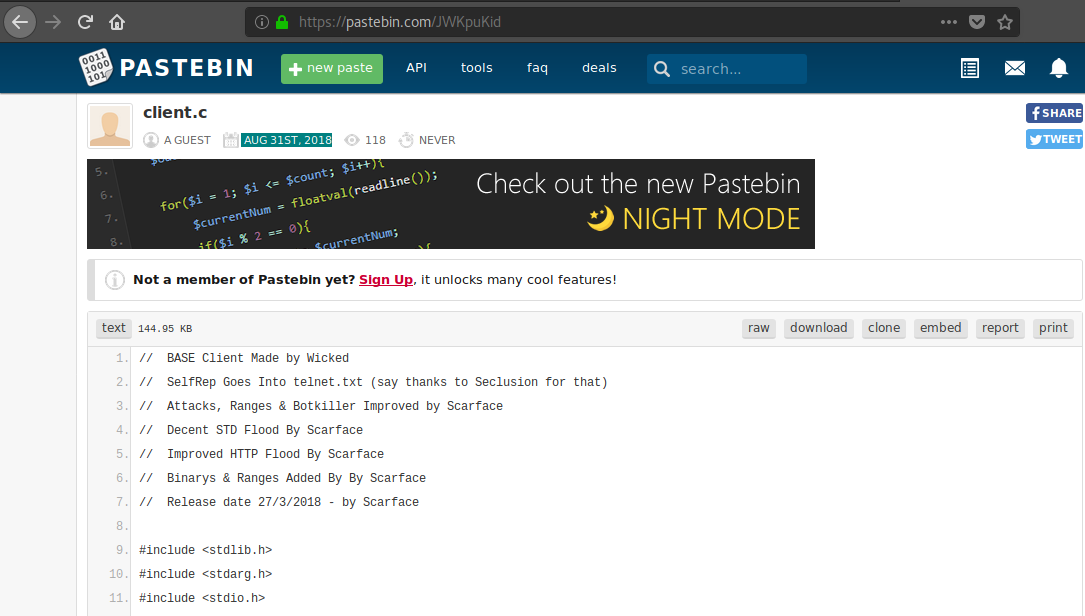Open messages envelope icon
Viewport: 1085px width, 616px height.
(x=1015, y=68)
